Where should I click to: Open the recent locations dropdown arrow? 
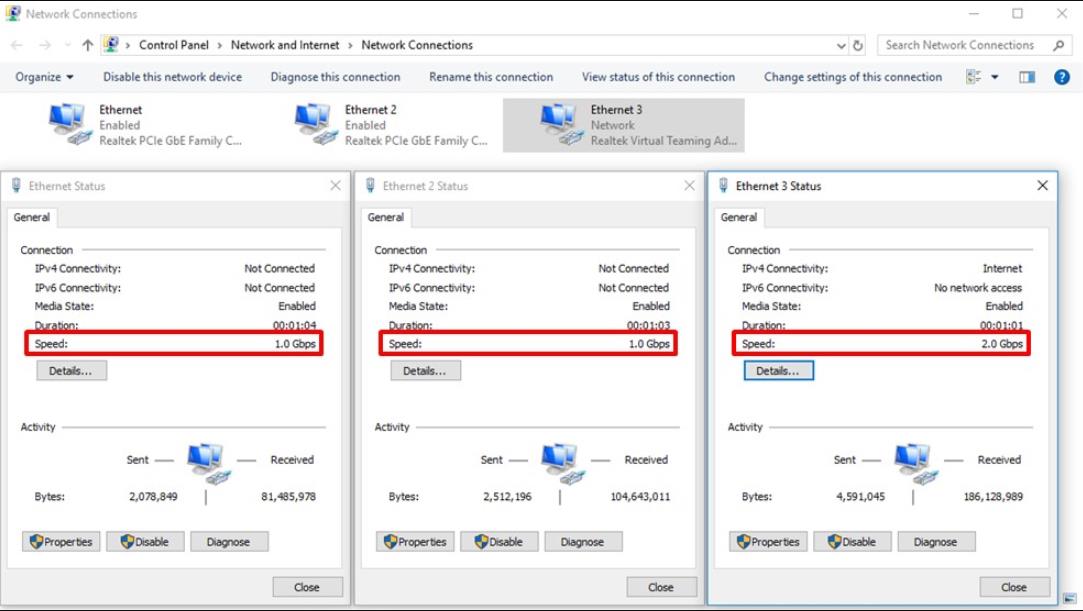(67, 45)
